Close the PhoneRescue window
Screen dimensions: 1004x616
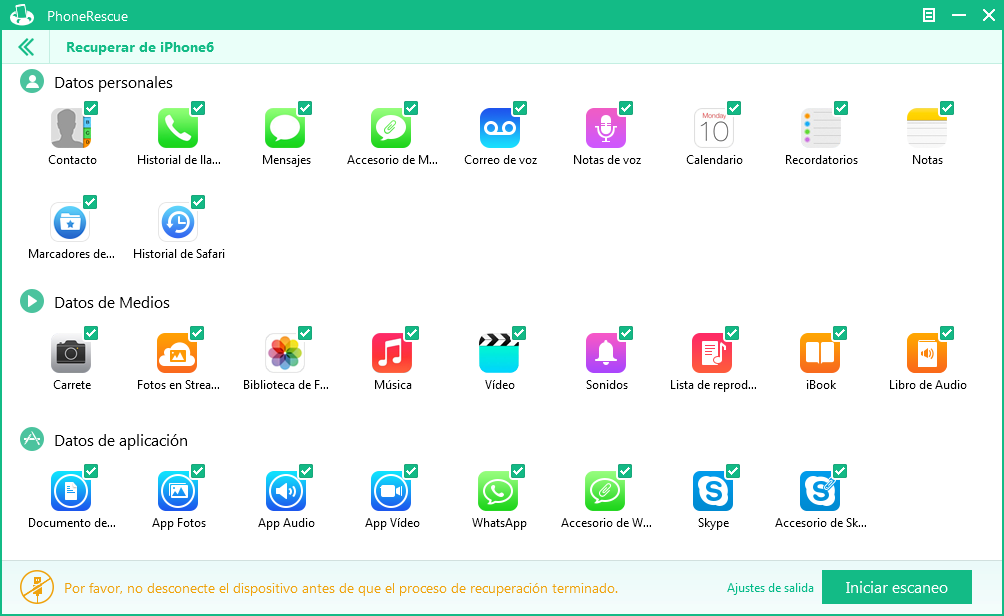coord(989,15)
